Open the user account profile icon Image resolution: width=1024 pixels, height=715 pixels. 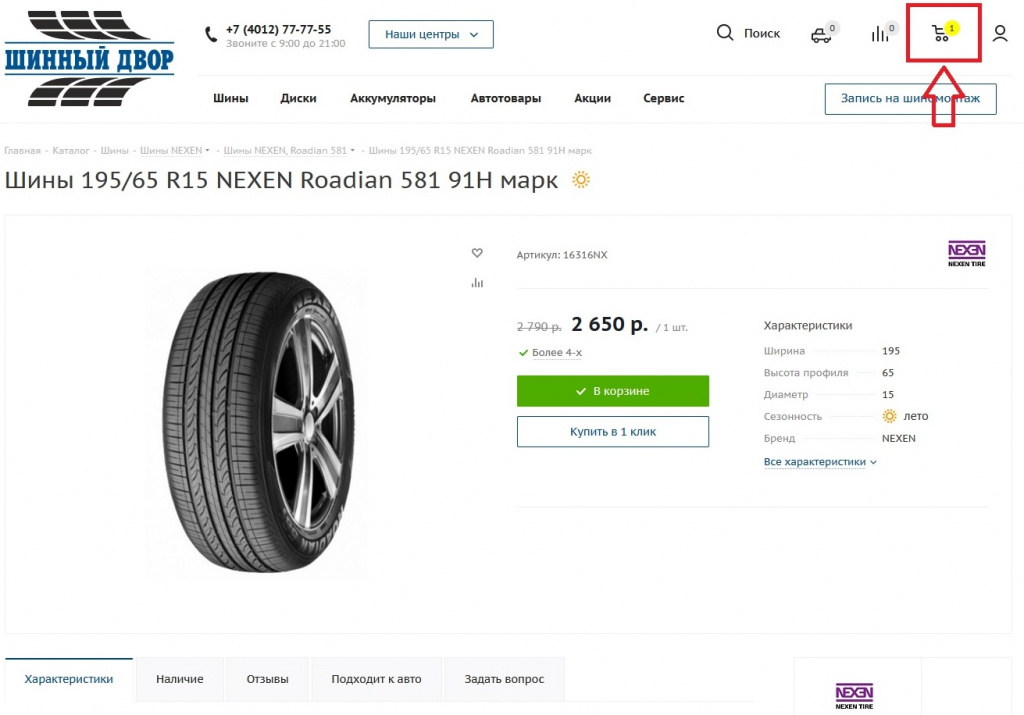point(1000,34)
